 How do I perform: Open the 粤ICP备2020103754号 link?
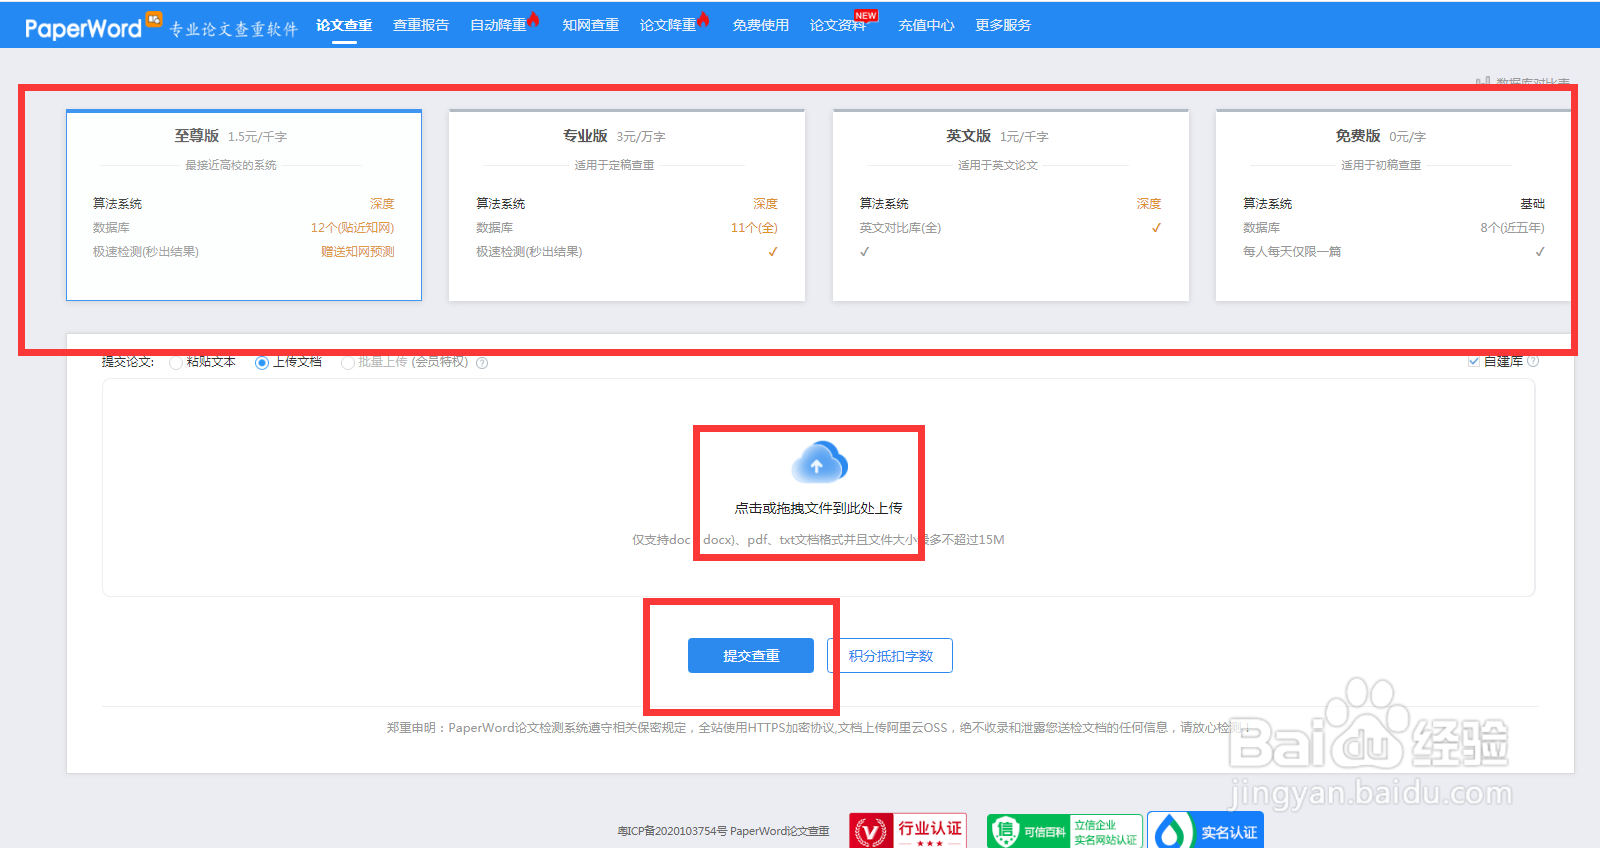(x=671, y=831)
